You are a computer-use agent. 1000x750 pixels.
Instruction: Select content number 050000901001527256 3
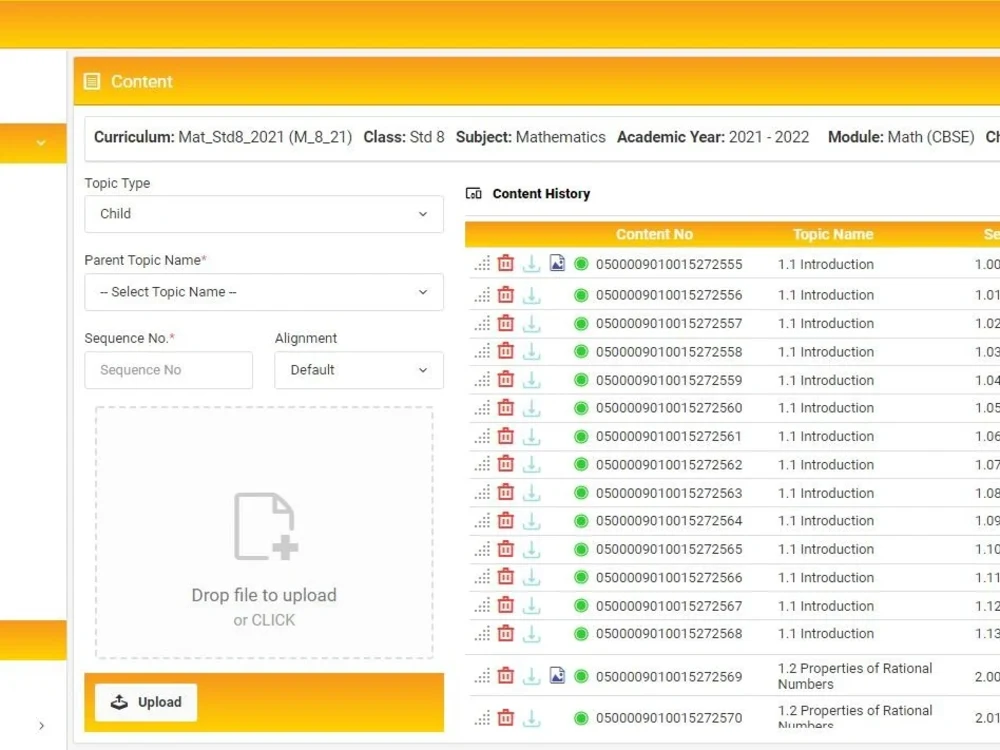(669, 493)
